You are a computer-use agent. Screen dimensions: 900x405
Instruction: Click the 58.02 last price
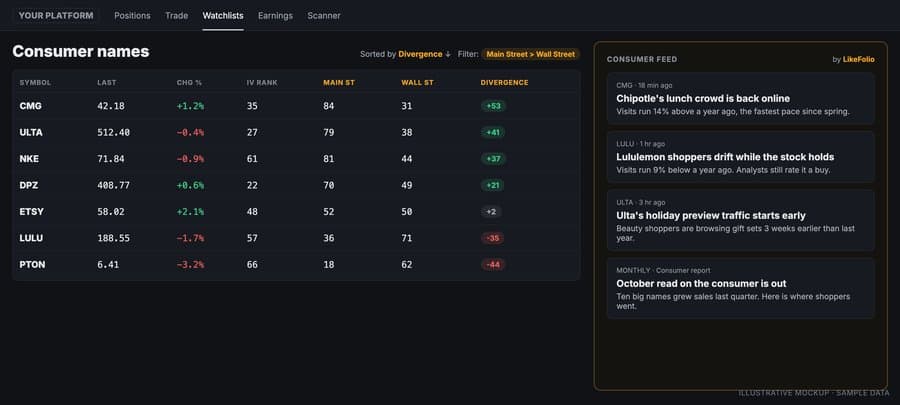[111, 212]
